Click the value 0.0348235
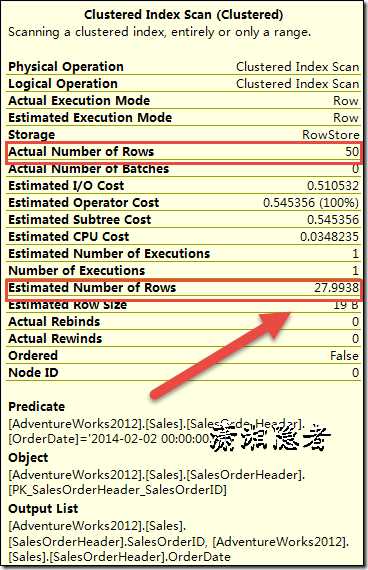 [x=329, y=237]
